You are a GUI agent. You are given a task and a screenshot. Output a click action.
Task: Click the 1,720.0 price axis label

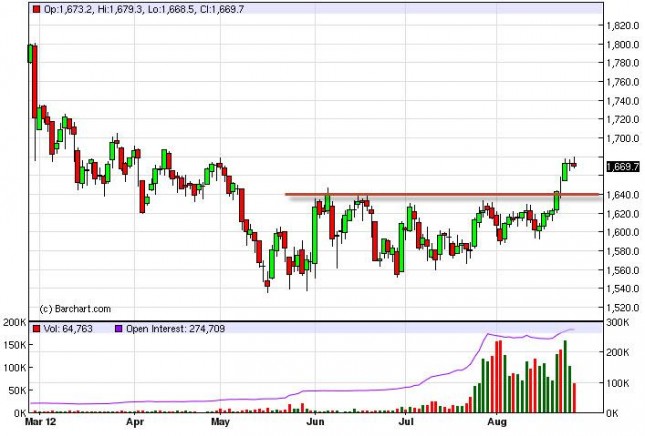[x=623, y=120]
